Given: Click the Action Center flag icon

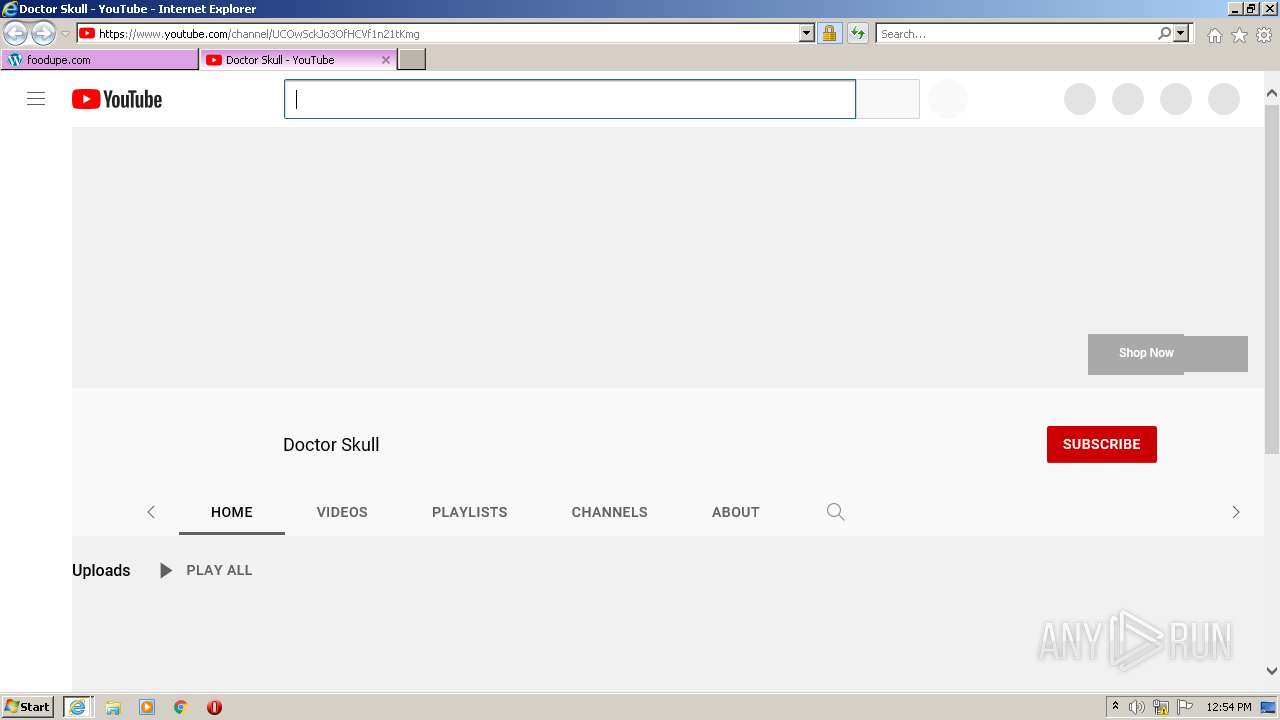Looking at the screenshot, I should 1185,707.
